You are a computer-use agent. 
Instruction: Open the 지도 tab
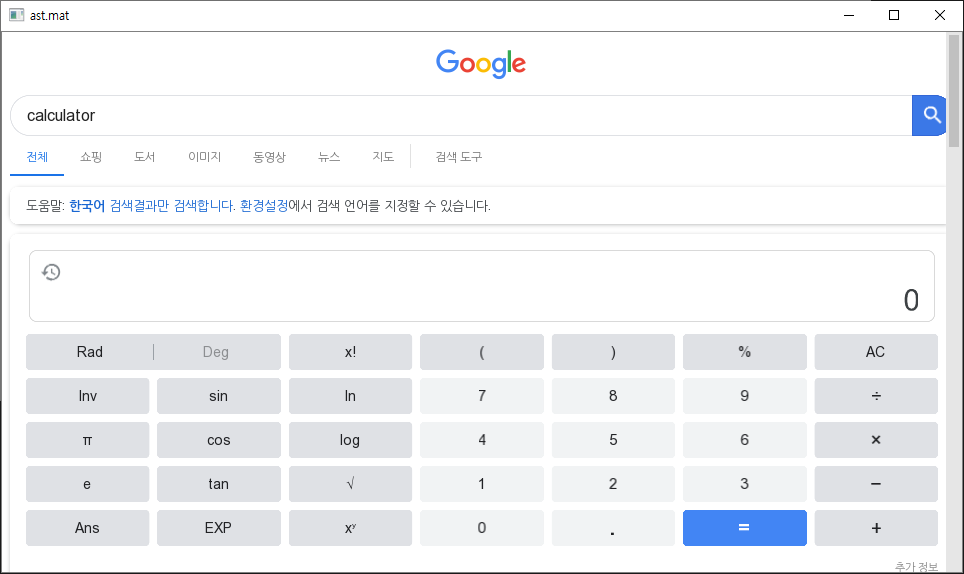[382, 157]
